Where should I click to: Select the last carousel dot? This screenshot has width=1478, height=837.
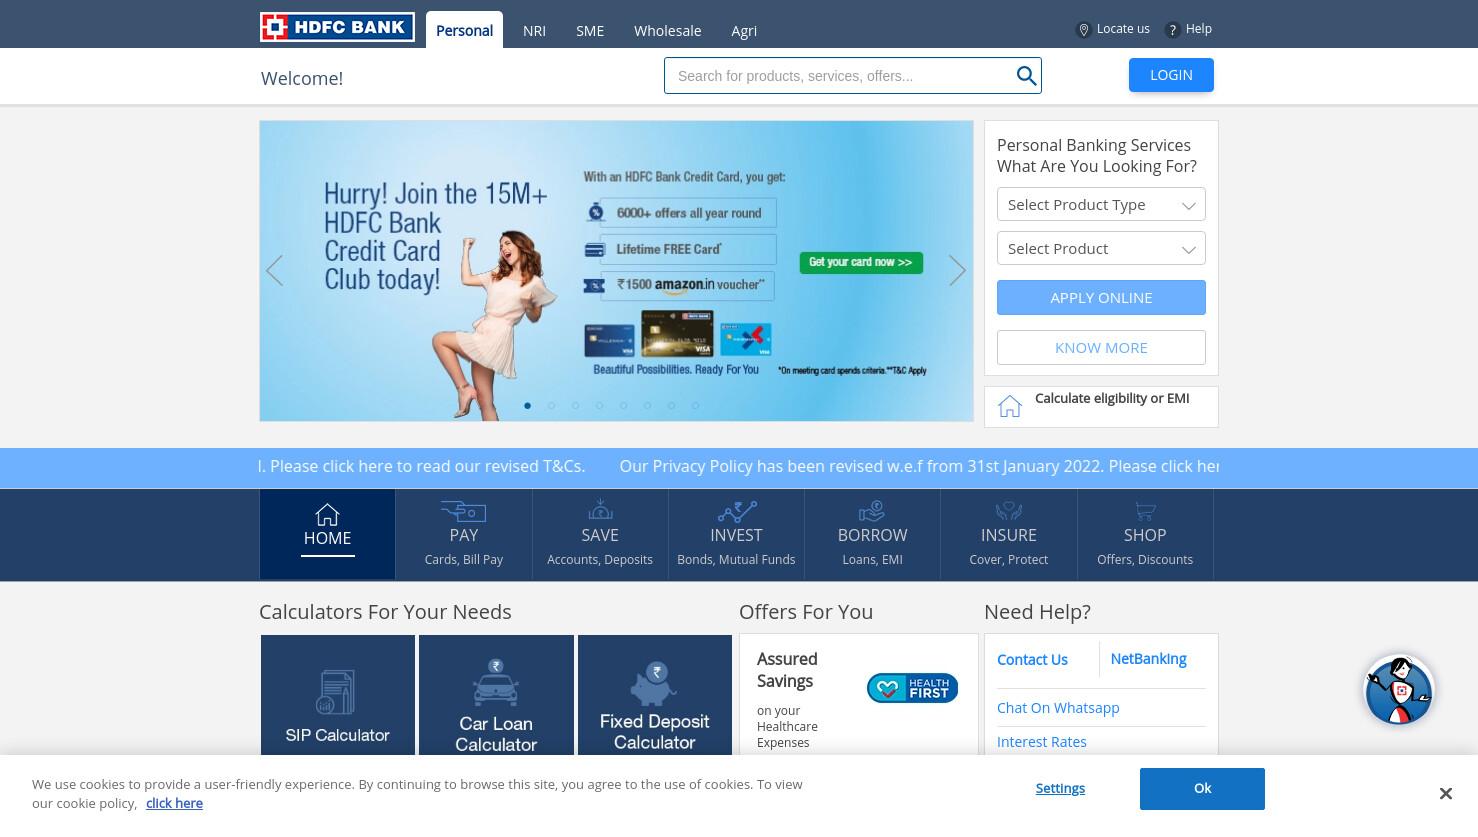(695, 405)
